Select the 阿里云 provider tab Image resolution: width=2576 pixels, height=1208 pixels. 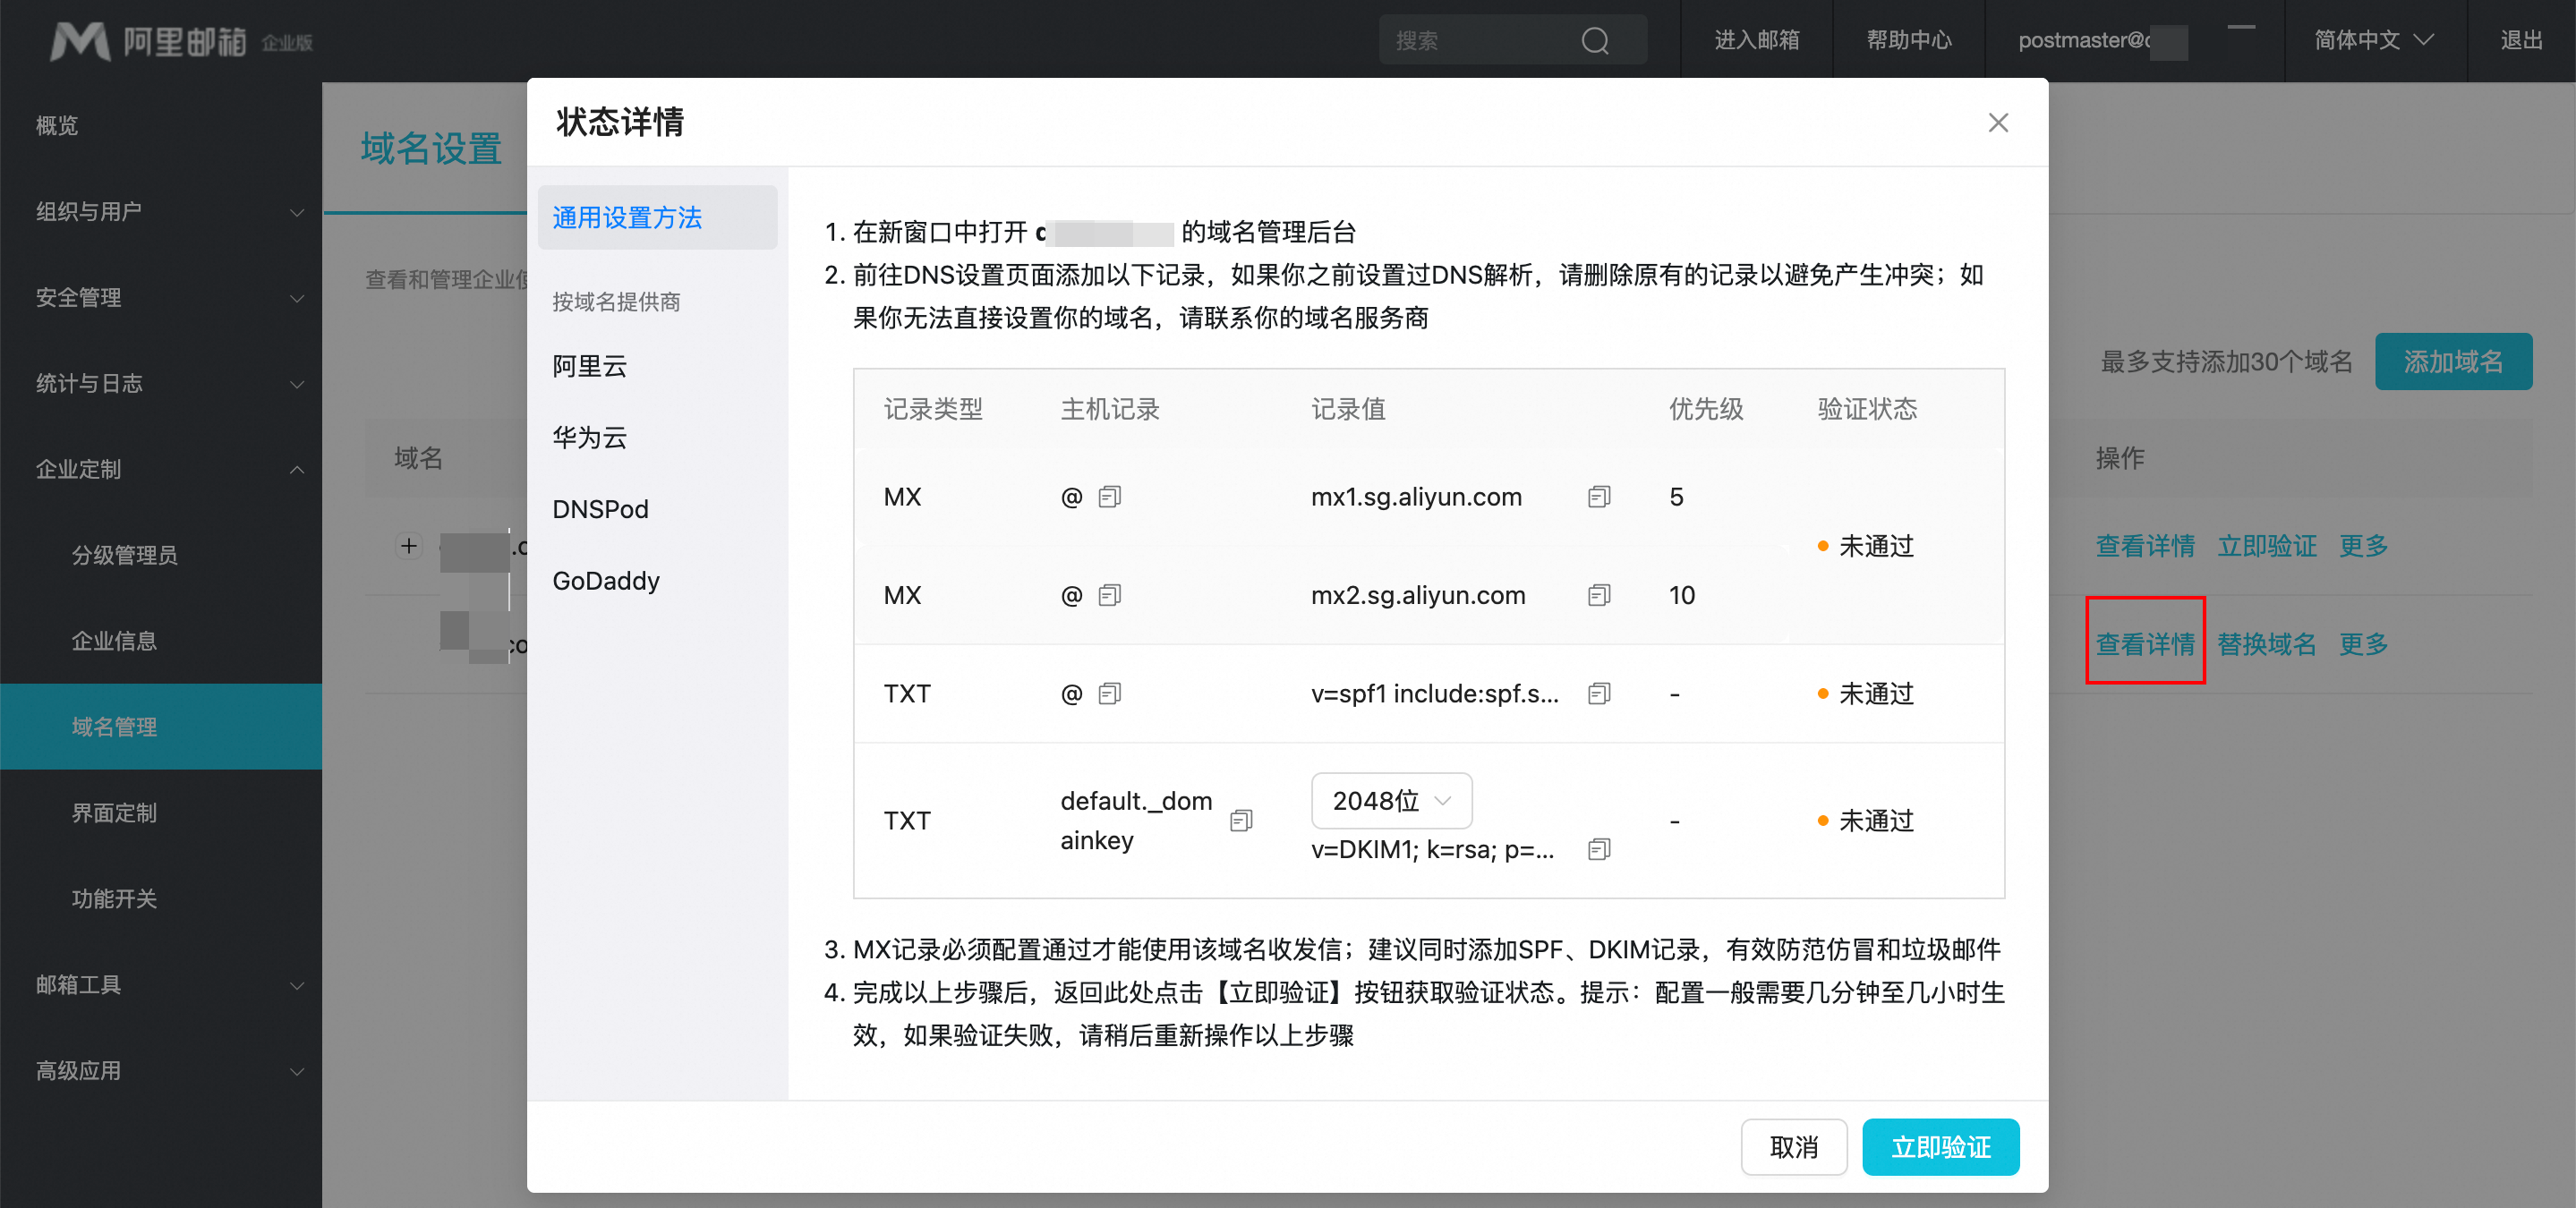(x=590, y=366)
